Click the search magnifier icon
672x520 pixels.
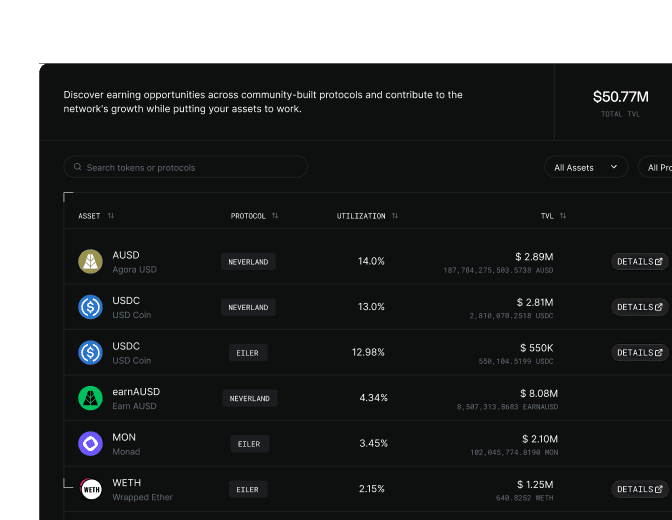point(78,167)
